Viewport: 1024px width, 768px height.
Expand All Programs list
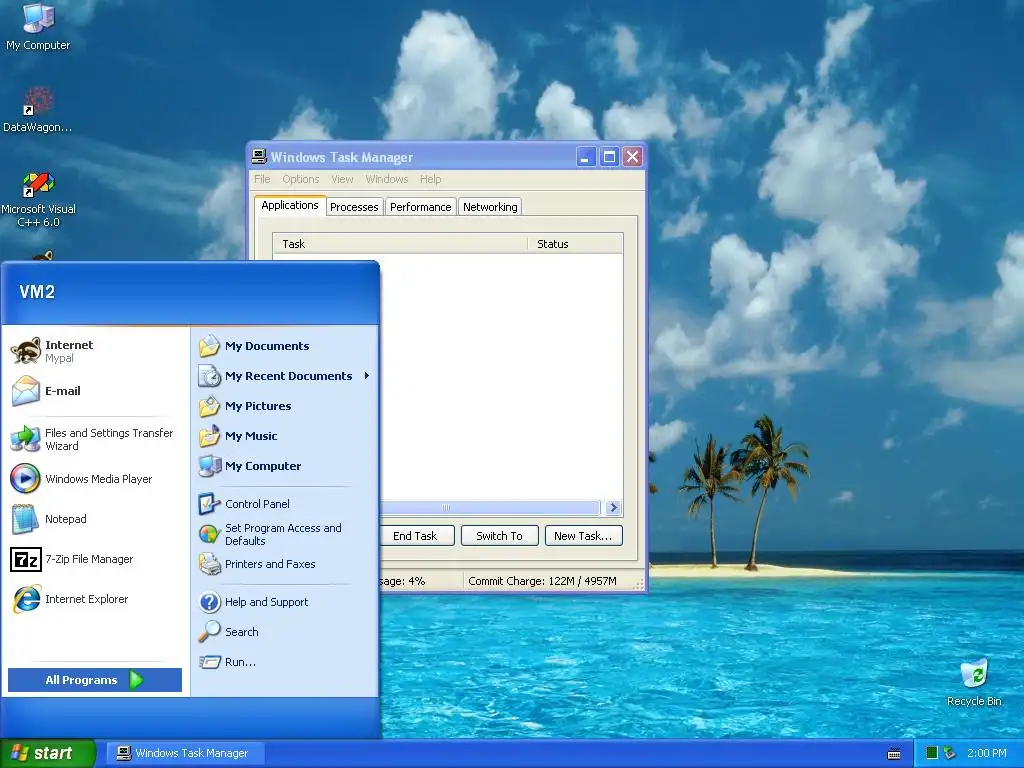(x=95, y=680)
